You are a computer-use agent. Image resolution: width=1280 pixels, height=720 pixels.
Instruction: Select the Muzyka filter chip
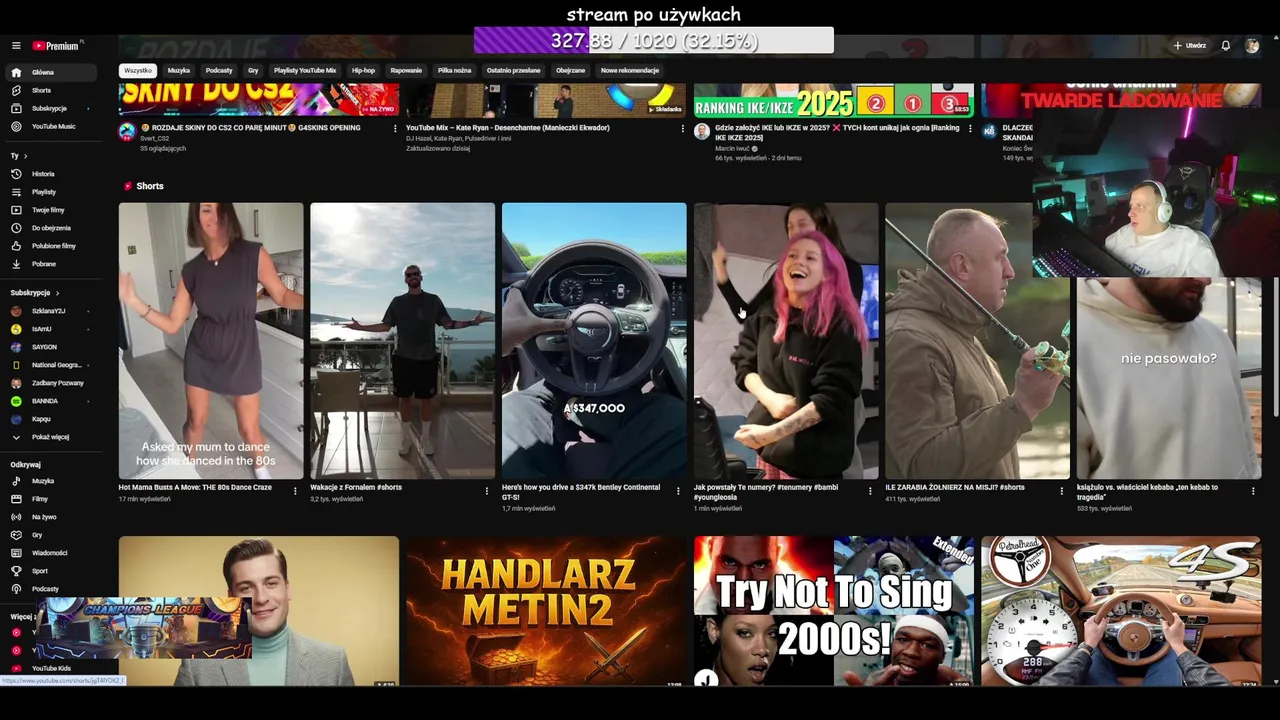pyautogui.click(x=179, y=71)
